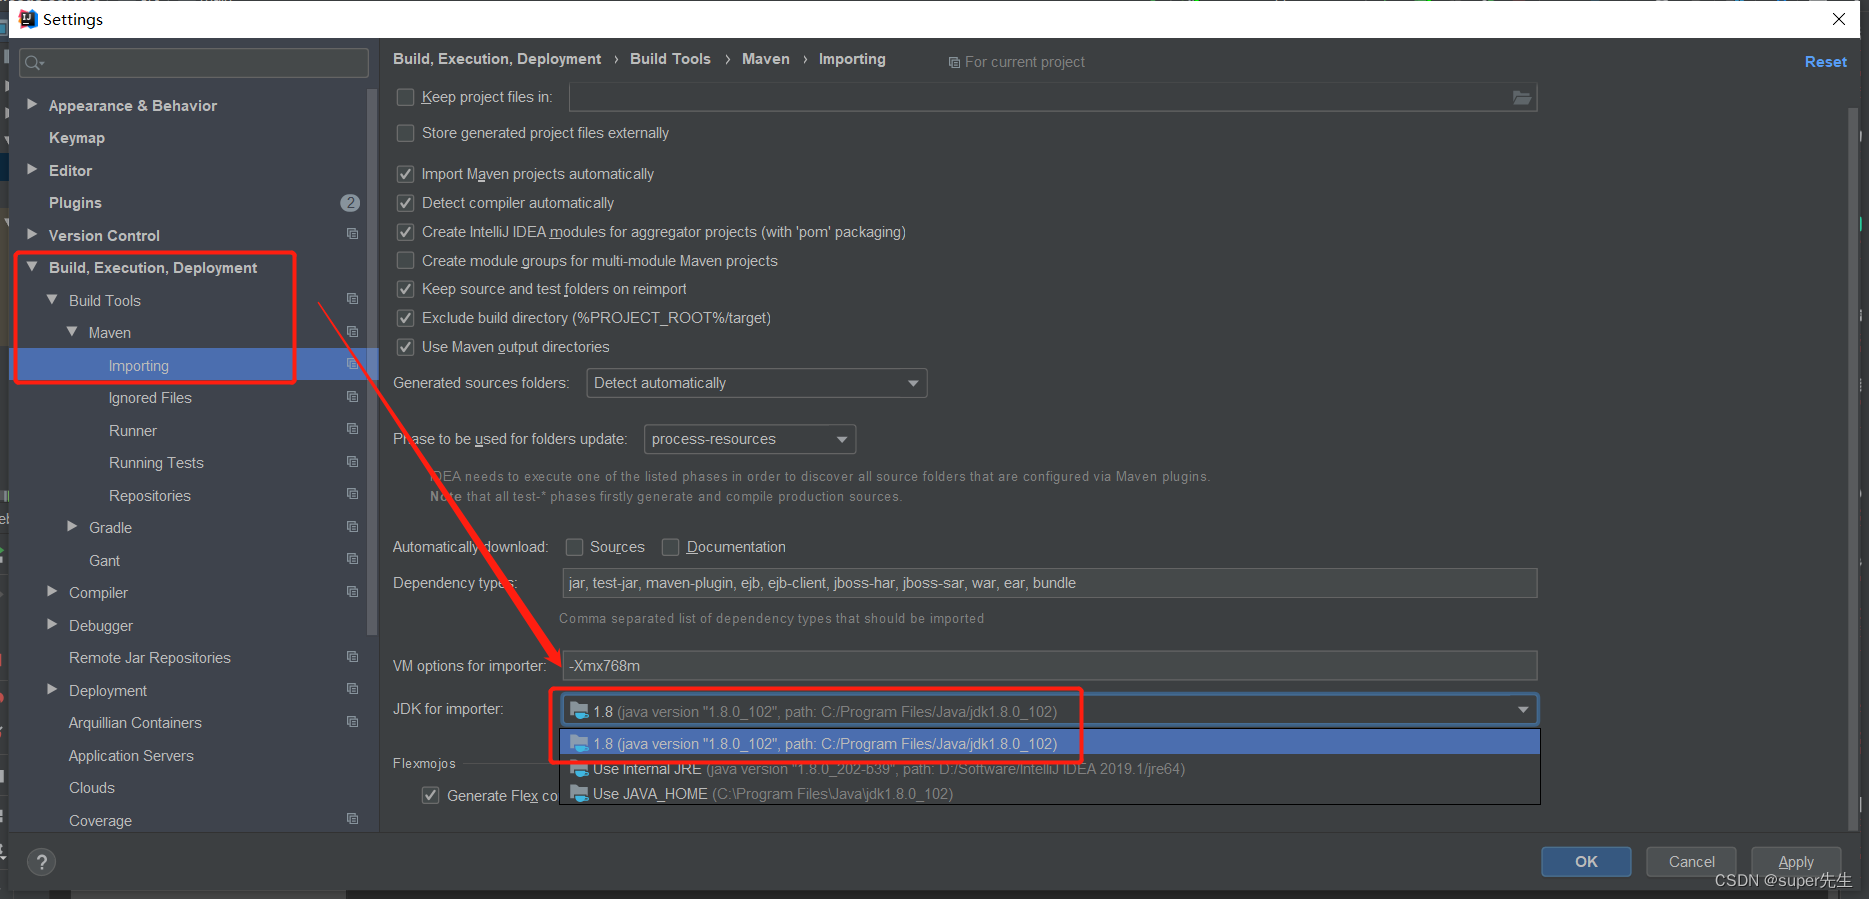Click the project-level icon beside Version Control
The width and height of the screenshot is (1869, 899).
click(x=352, y=234)
